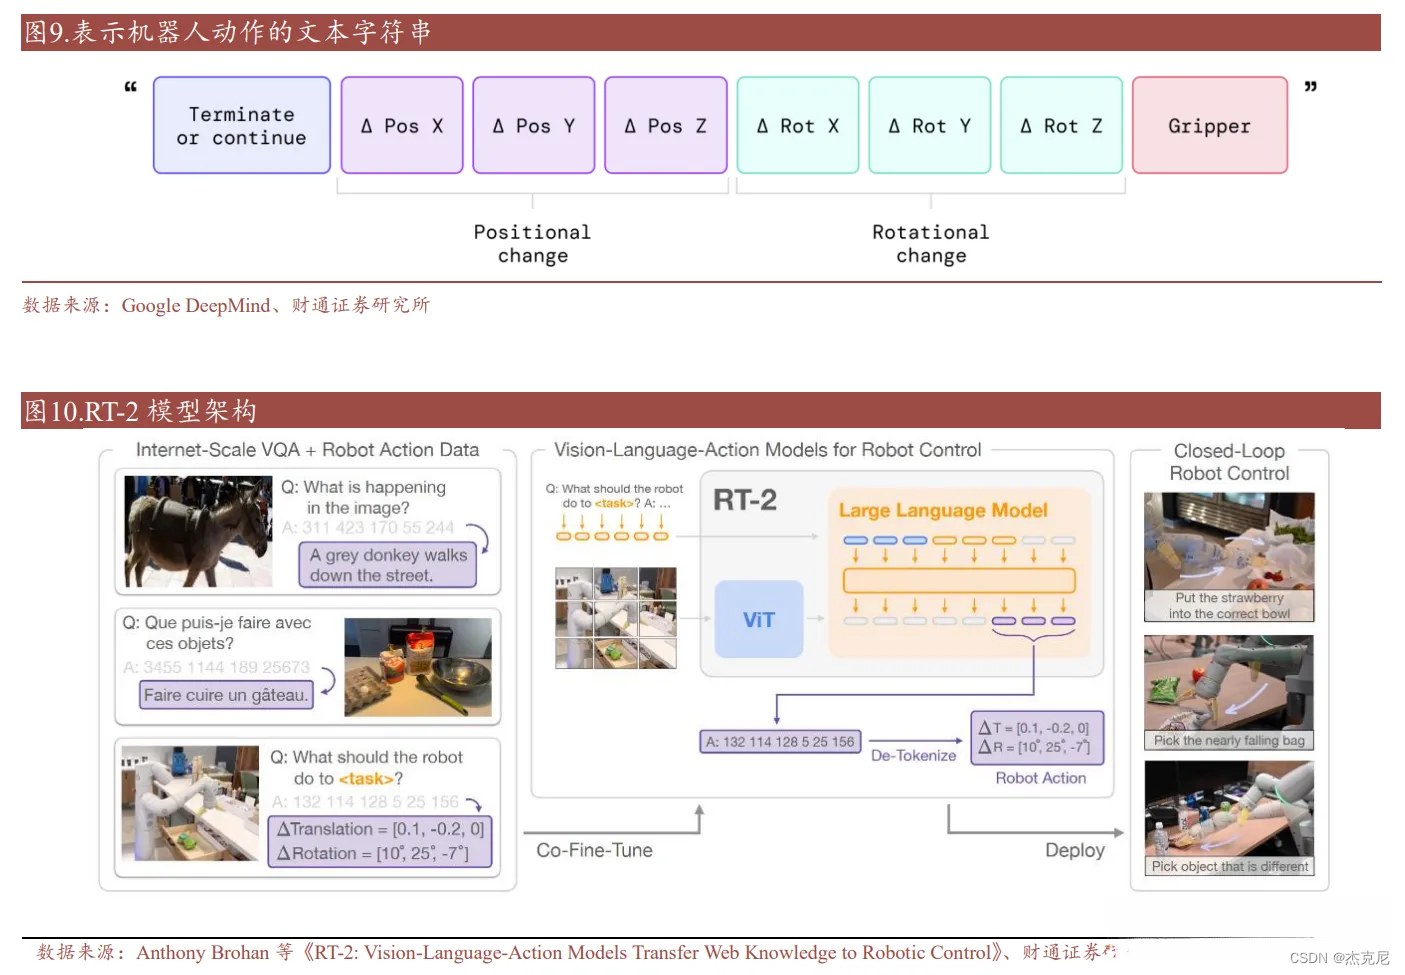The image size is (1405, 975).
Task: Open the grey donkey photo thumbnail
Action: (198, 531)
